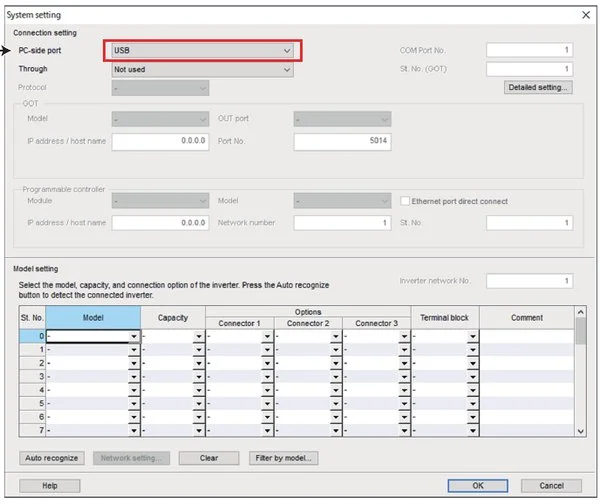The image size is (600, 504).
Task: Open the Through dropdown showing Not used
Action: click(202, 69)
